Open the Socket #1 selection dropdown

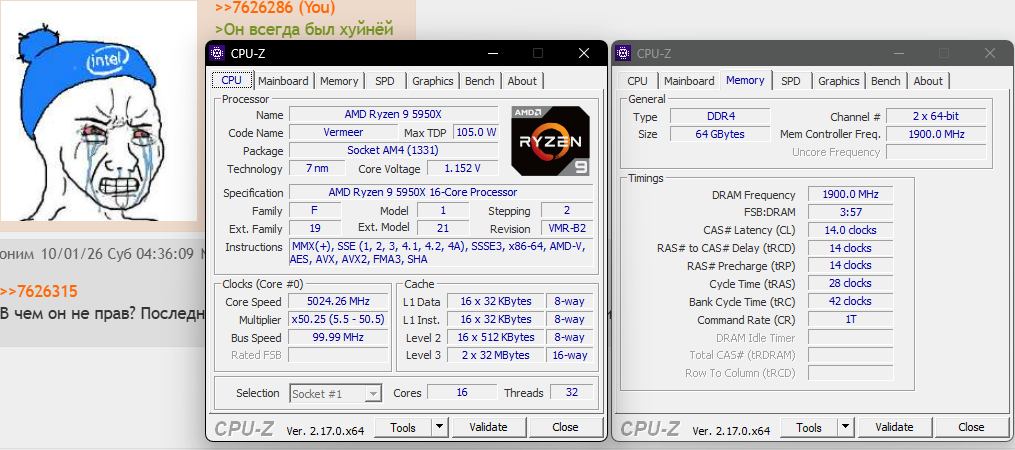[x=335, y=393]
